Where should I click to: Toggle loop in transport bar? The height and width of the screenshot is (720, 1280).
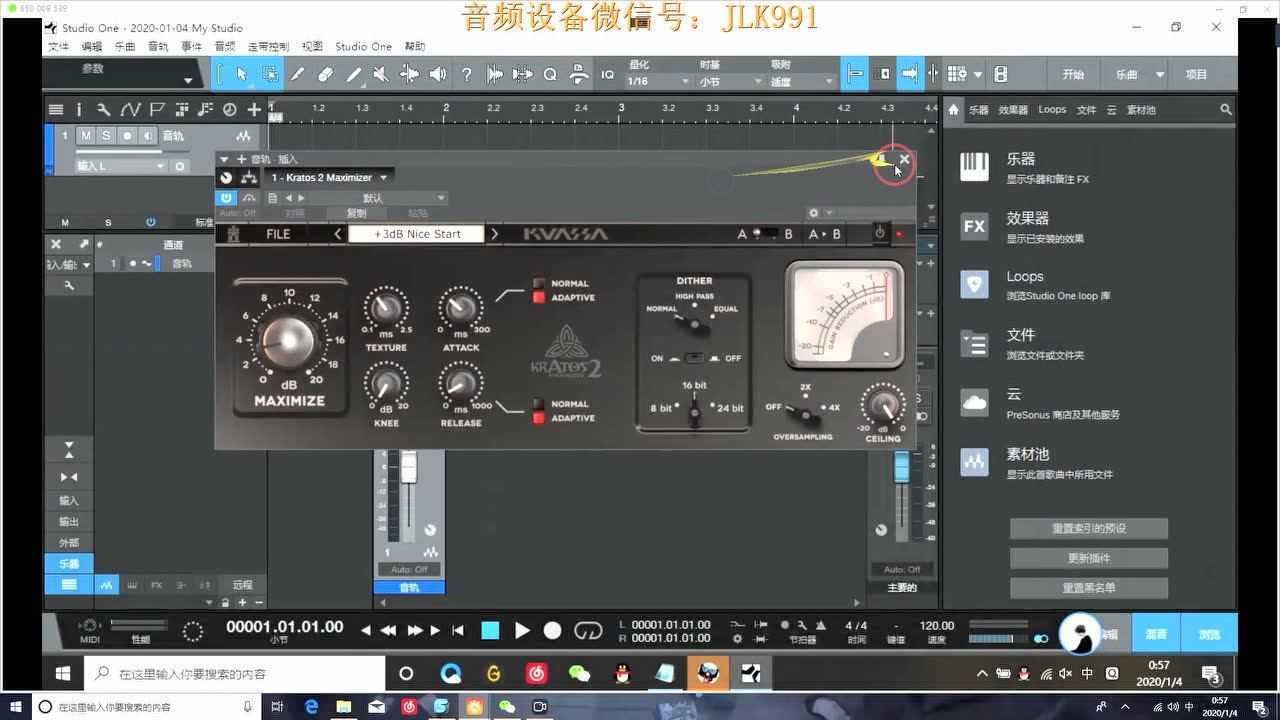pos(588,630)
